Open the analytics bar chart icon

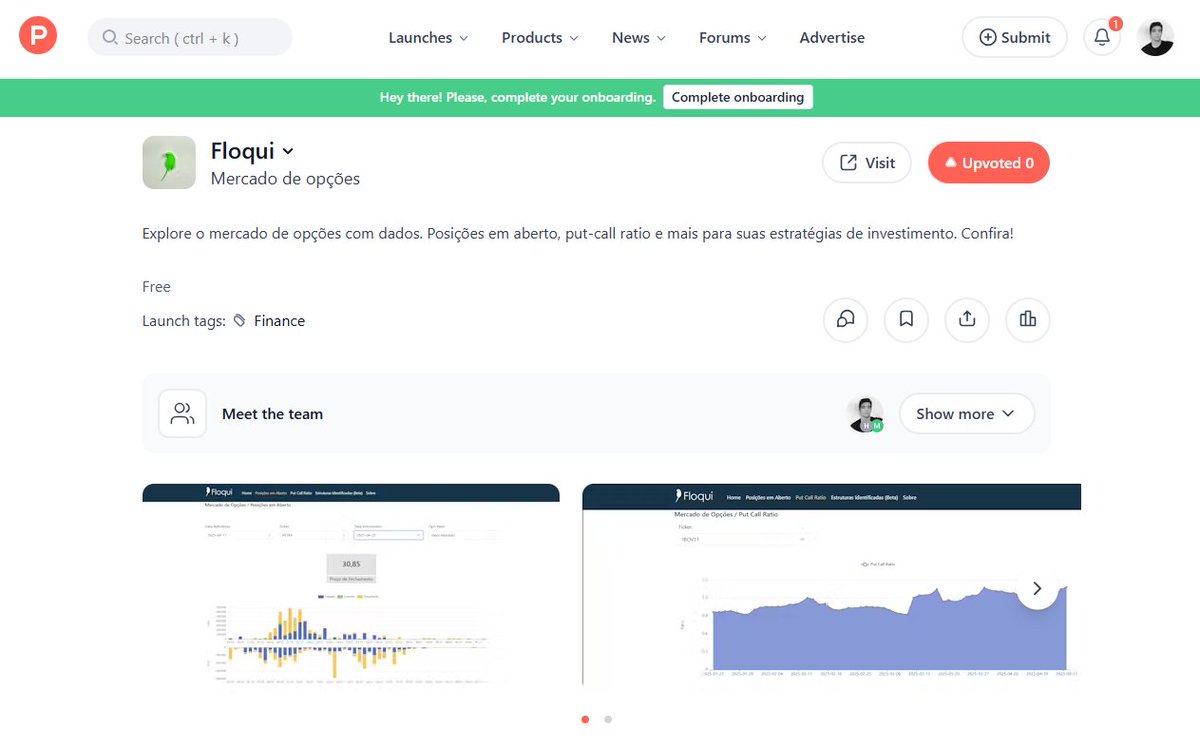coord(1027,319)
